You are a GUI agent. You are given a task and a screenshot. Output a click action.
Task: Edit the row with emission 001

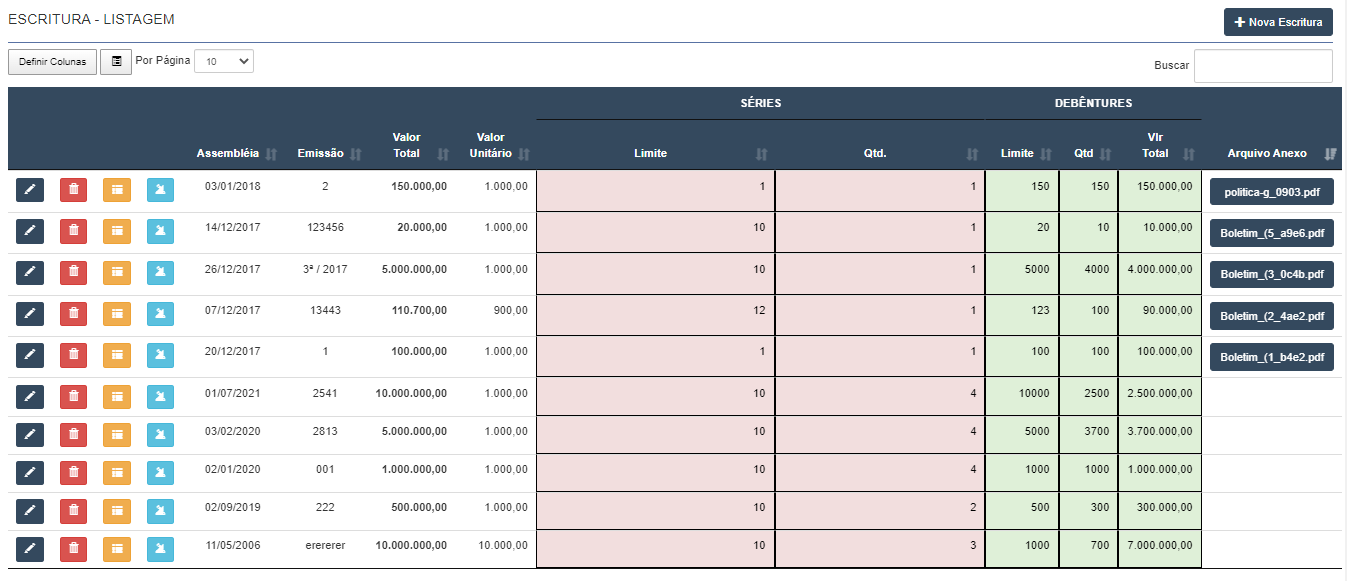30,472
